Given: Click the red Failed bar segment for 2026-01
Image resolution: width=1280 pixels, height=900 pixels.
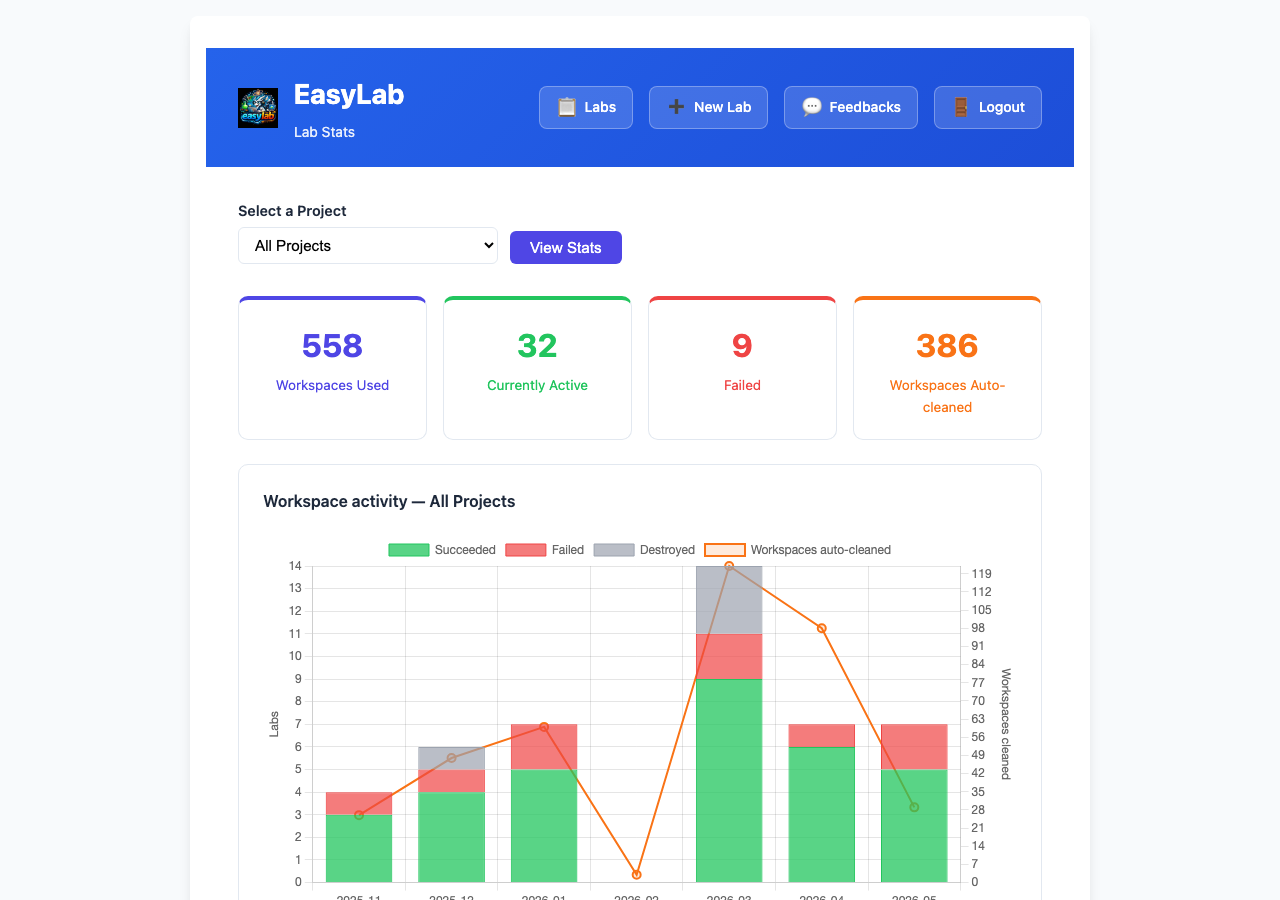Looking at the screenshot, I should click(x=544, y=747).
